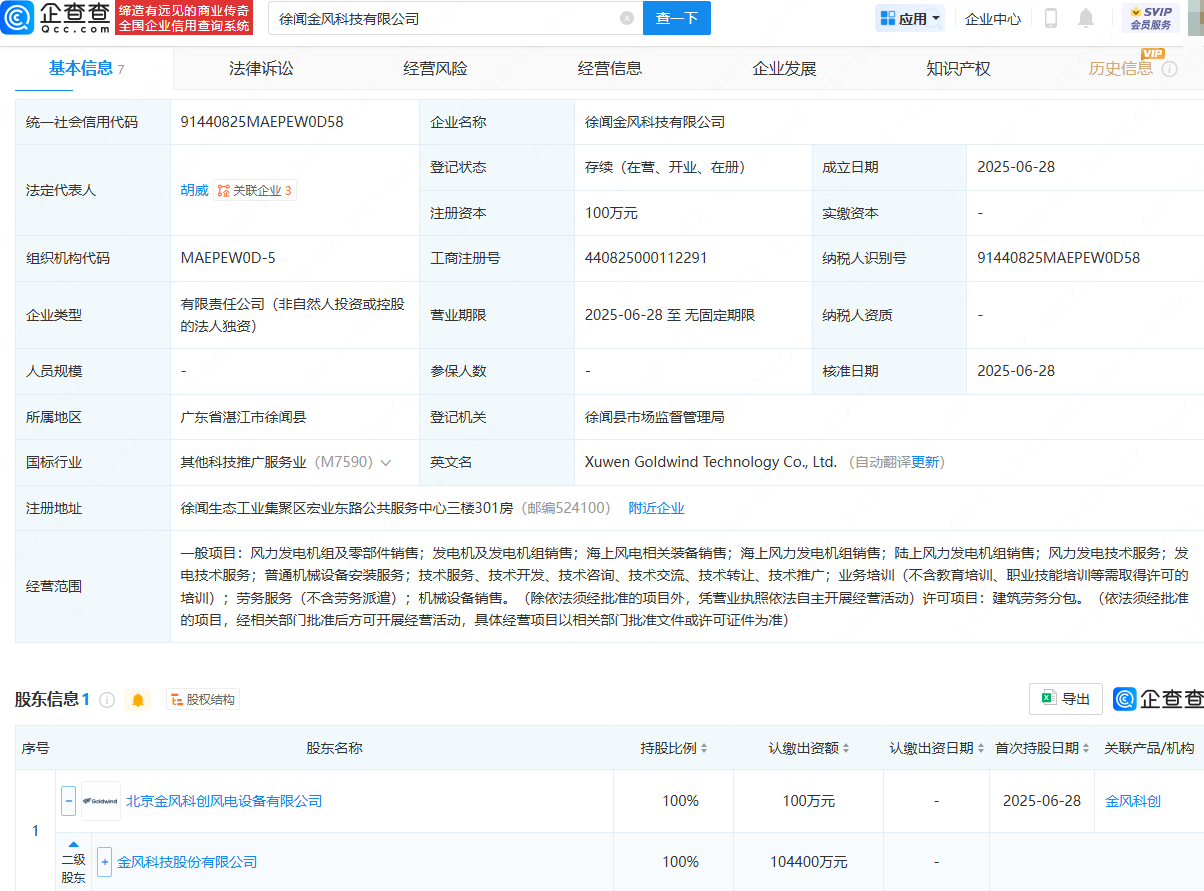
Task: Open SVIP 会员服务
Action: pyautogui.click(x=1151, y=18)
